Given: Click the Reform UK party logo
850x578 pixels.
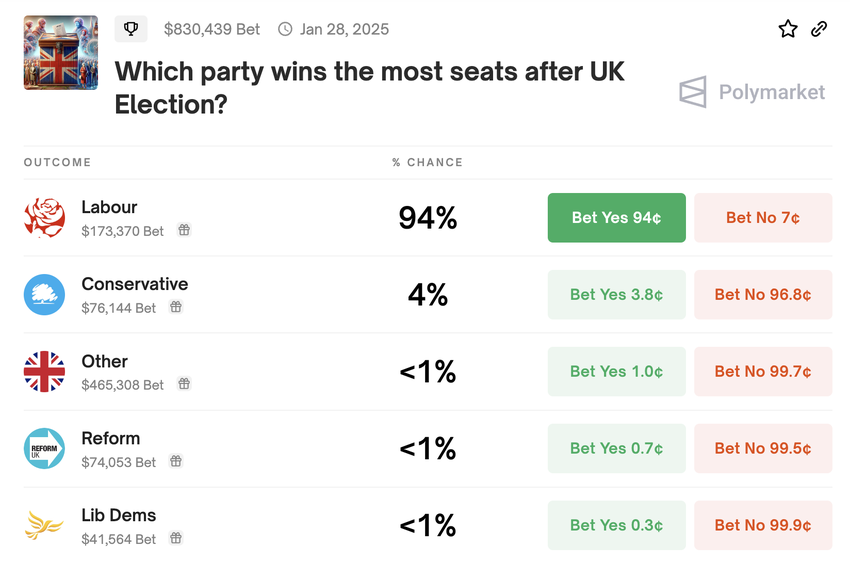Looking at the screenshot, I should [44, 449].
